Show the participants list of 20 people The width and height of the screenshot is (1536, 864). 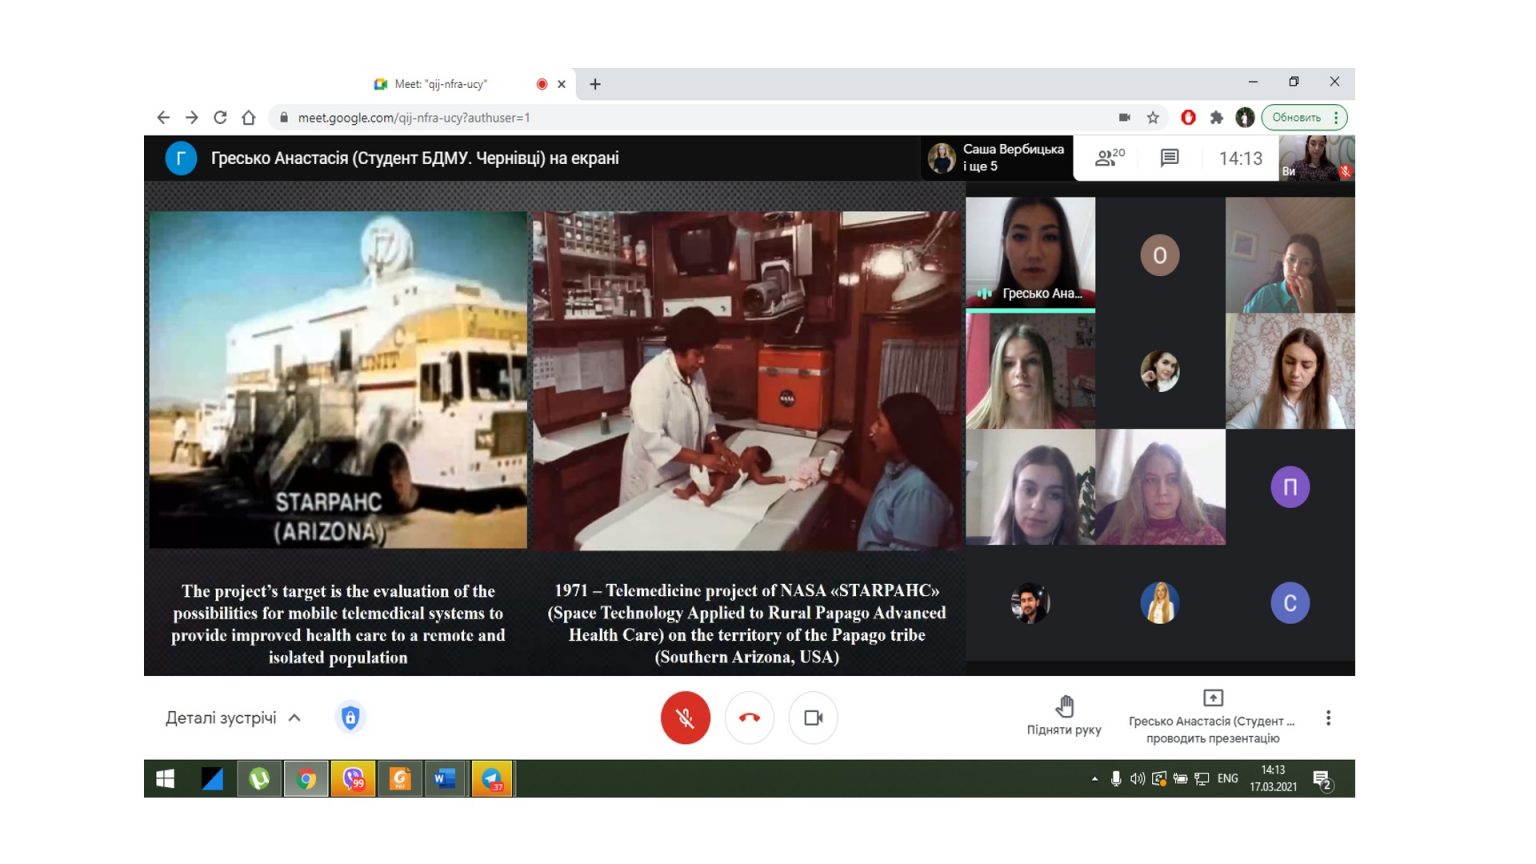coord(1110,157)
